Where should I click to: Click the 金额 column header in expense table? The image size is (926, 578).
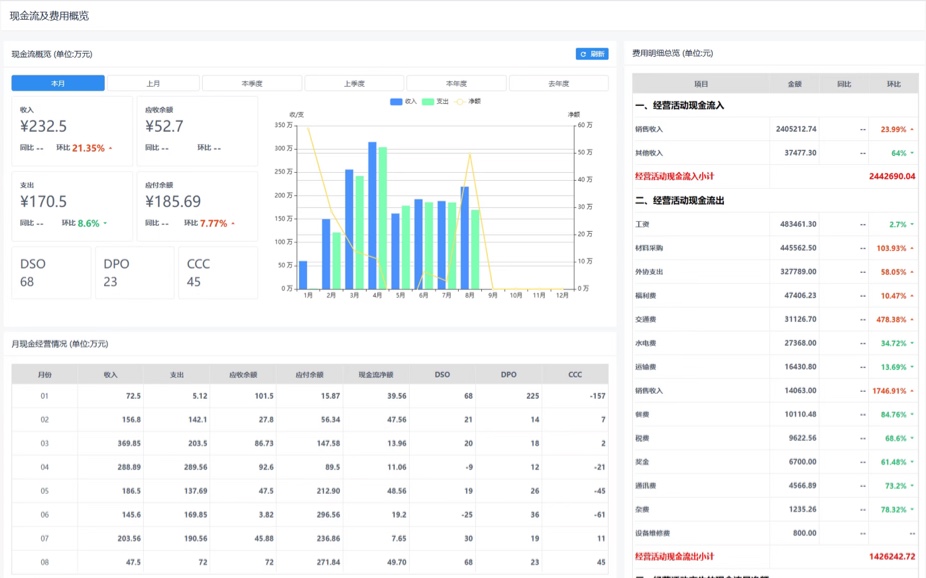794,84
